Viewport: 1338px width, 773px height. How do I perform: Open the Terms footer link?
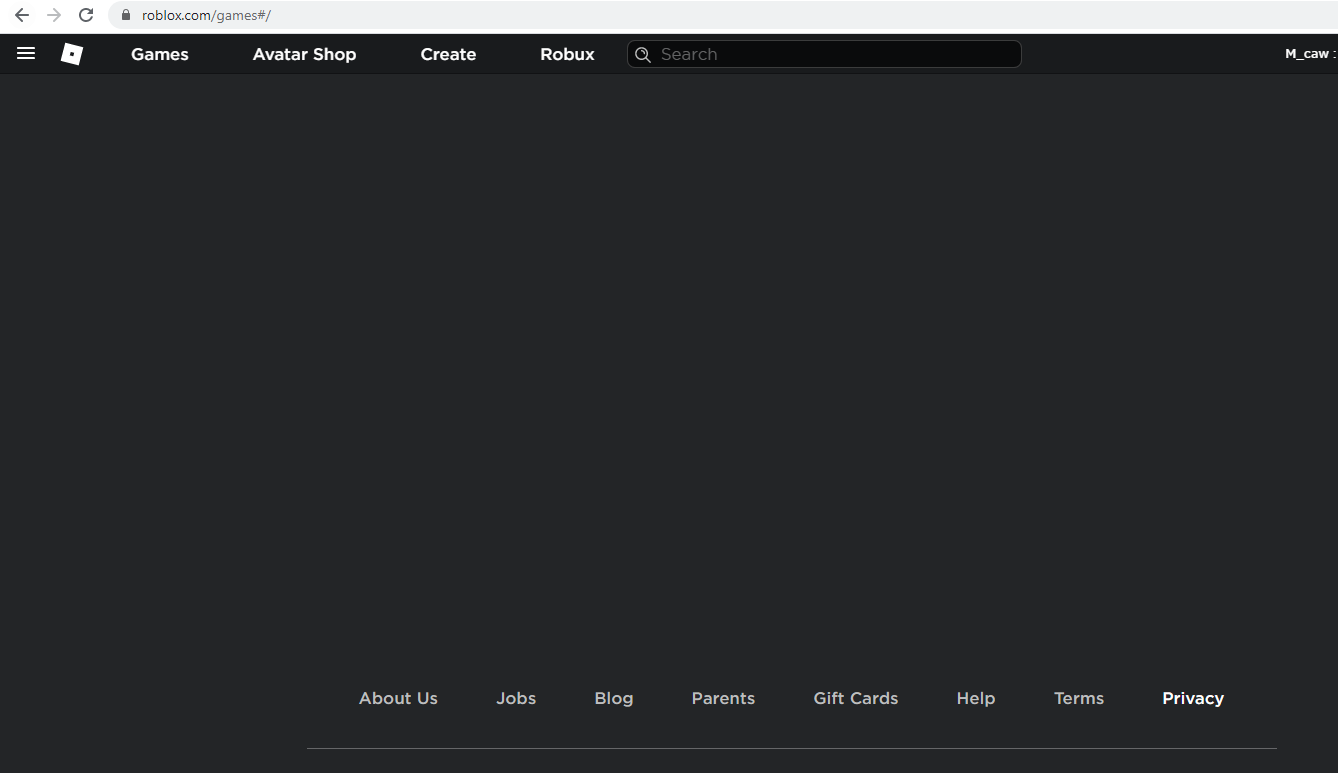(x=1079, y=698)
